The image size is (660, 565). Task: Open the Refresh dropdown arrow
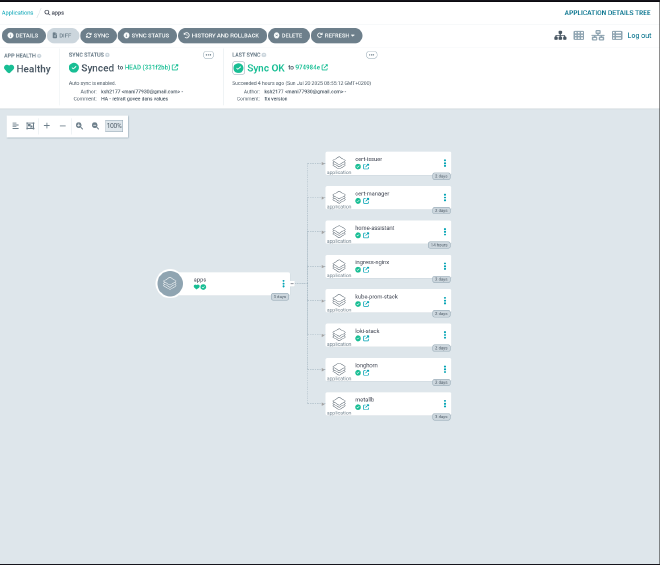point(353,35)
